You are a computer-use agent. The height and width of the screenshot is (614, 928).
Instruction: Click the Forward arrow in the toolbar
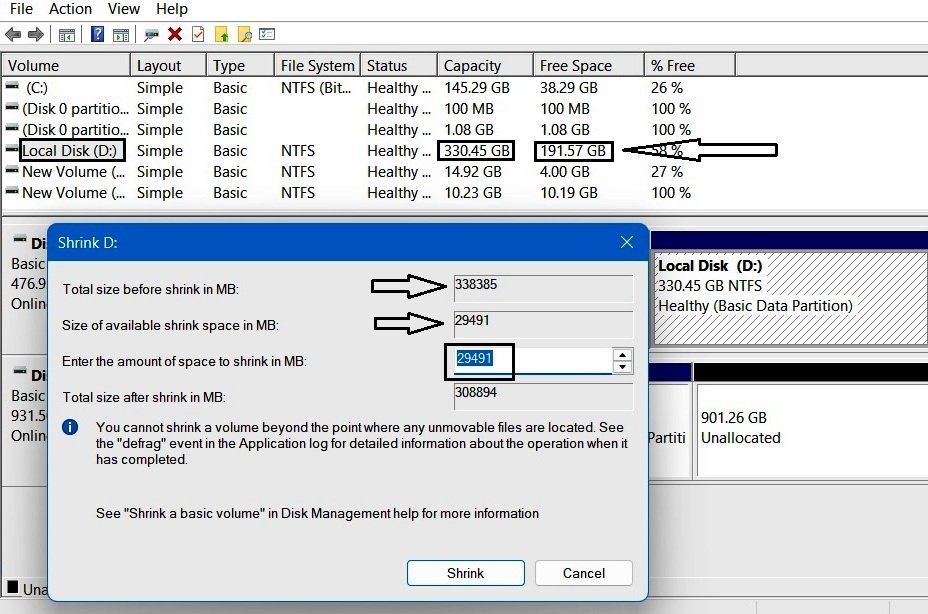[x=36, y=34]
